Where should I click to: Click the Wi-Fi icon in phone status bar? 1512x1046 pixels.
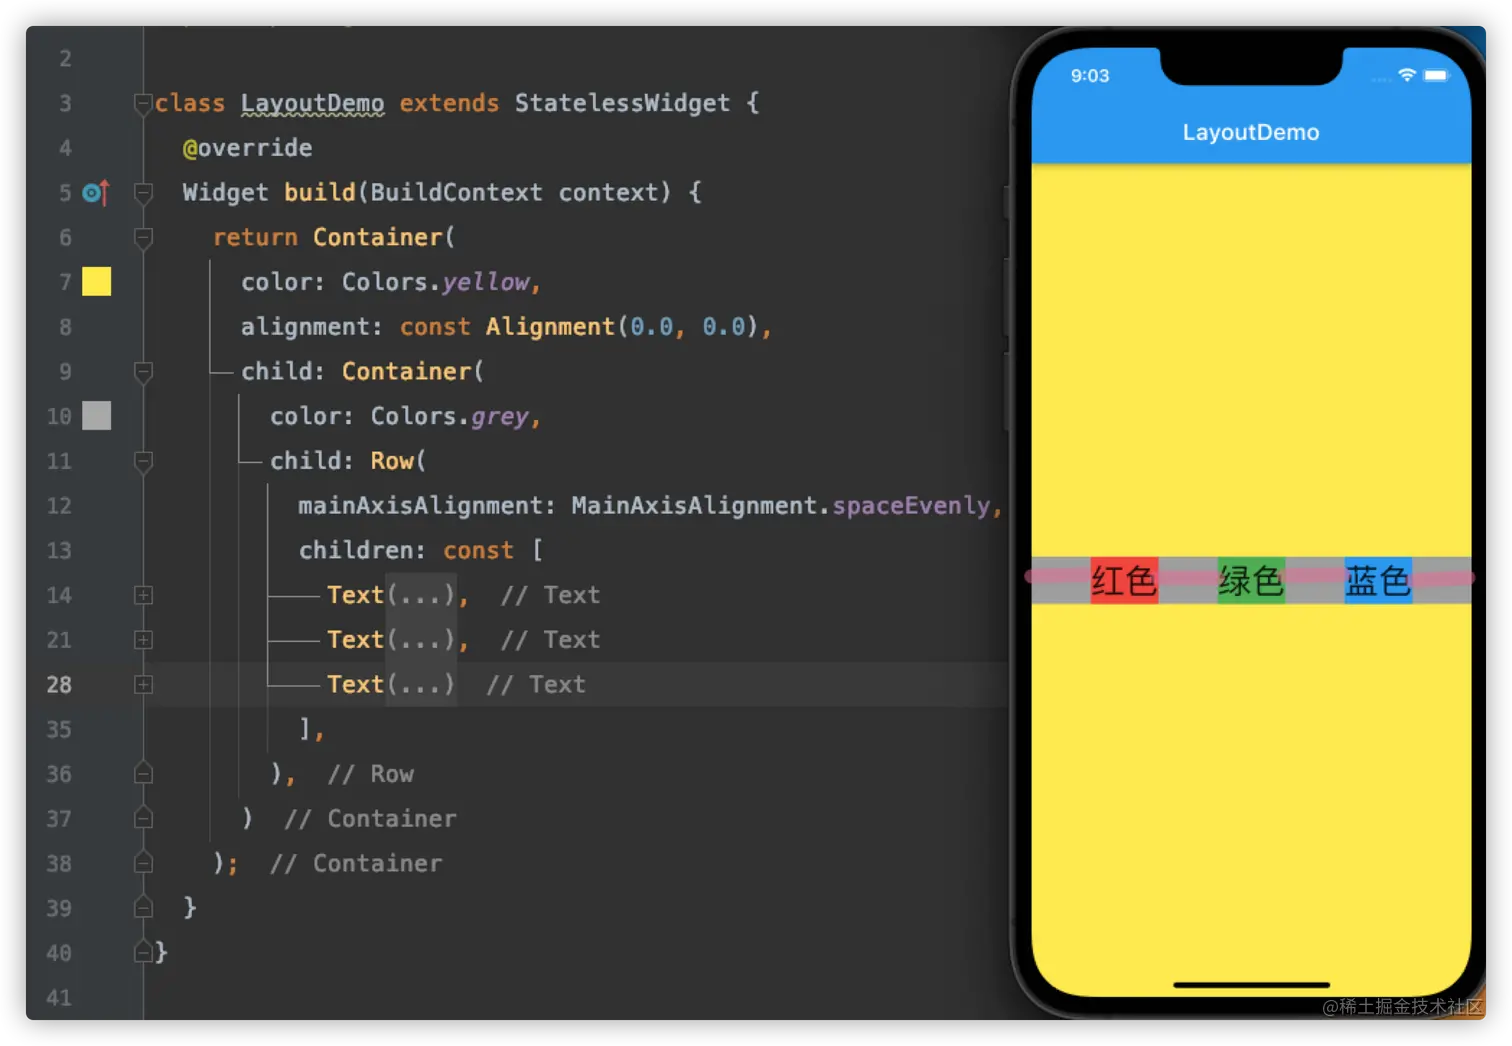(1406, 75)
